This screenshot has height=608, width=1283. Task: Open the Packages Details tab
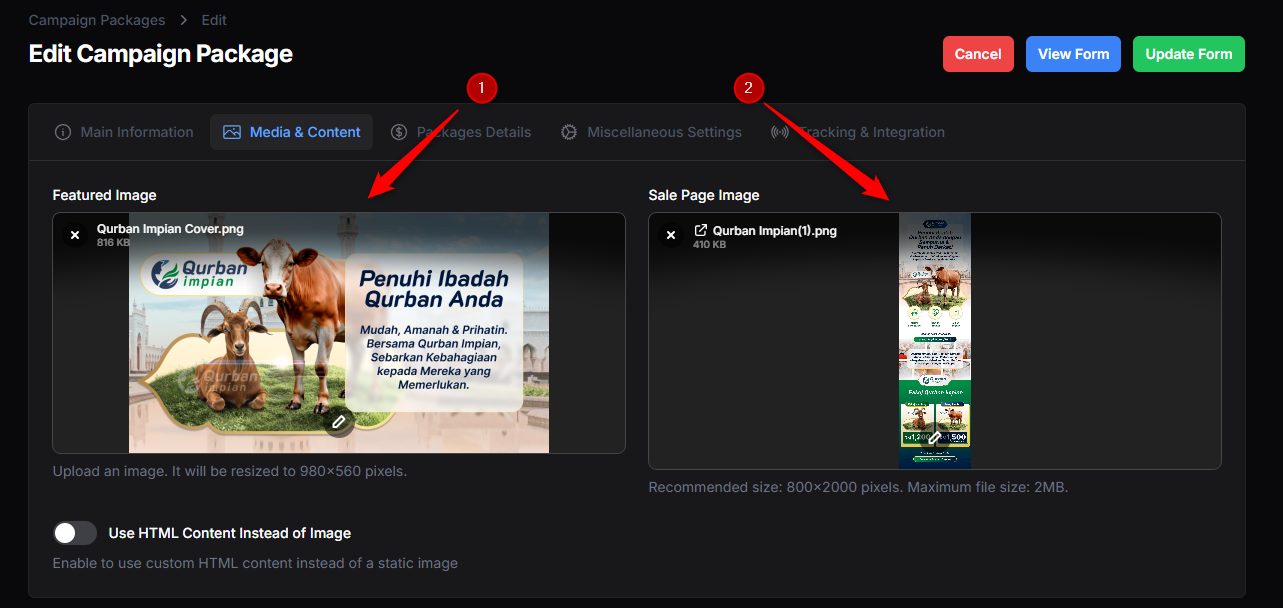[460, 132]
